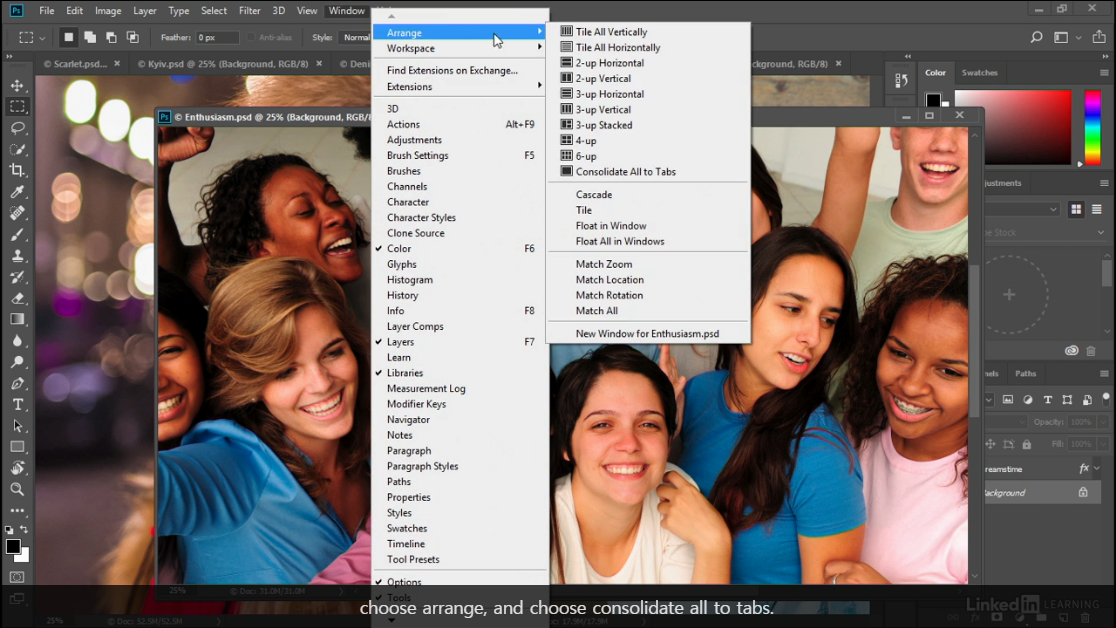Select the Dodge tool

[18, 362]
